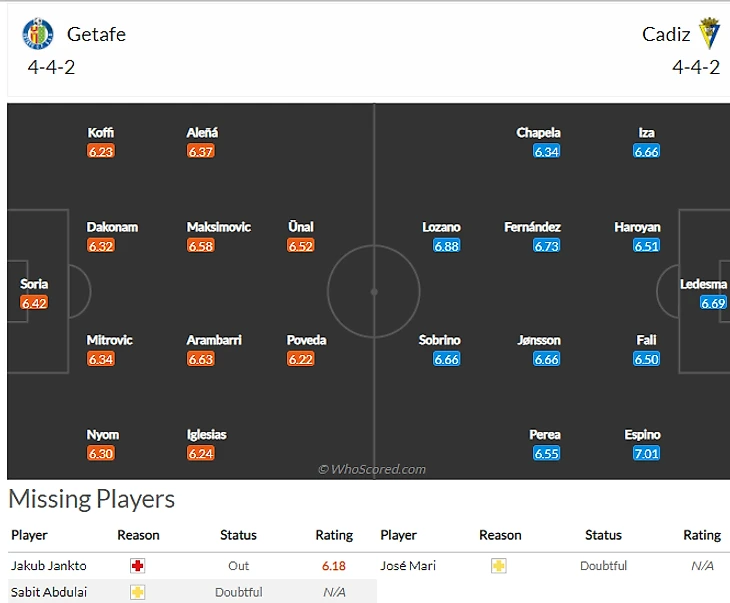Click Soria's 6.42 rating badge
Image resolution: width=730 pixels, height=603 pixels.
click(34, 303)
